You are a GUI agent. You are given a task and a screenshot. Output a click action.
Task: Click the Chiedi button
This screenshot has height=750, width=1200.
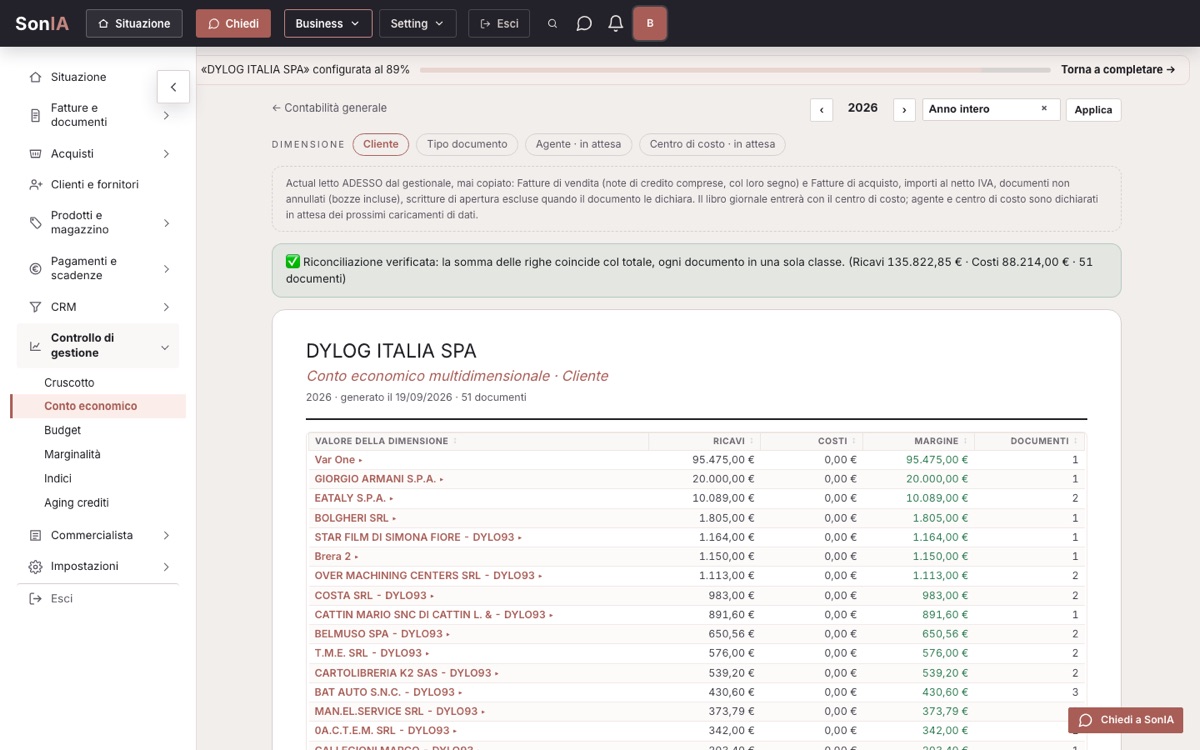[233, 23]
